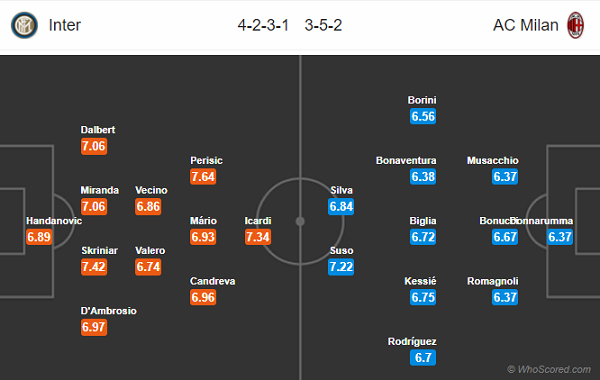600x380 pixels.
Task: Open the WhoScored.com watermark link
Action: pyautogui.click(x=549, y=369)
